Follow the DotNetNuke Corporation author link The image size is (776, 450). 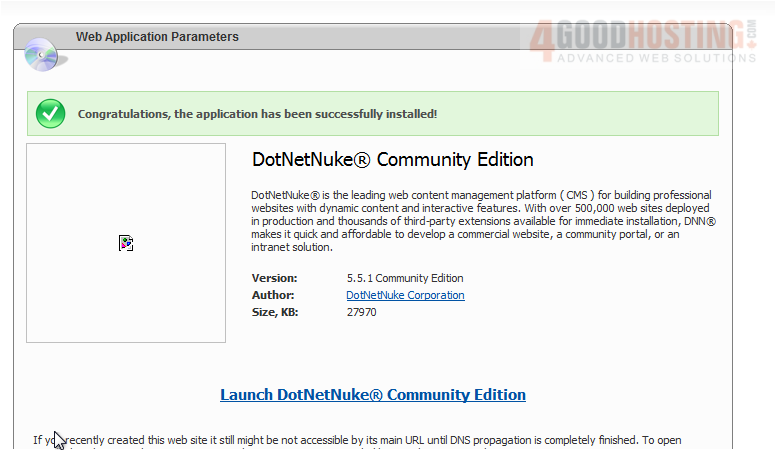pyautogui.click(x=405, y=295)
